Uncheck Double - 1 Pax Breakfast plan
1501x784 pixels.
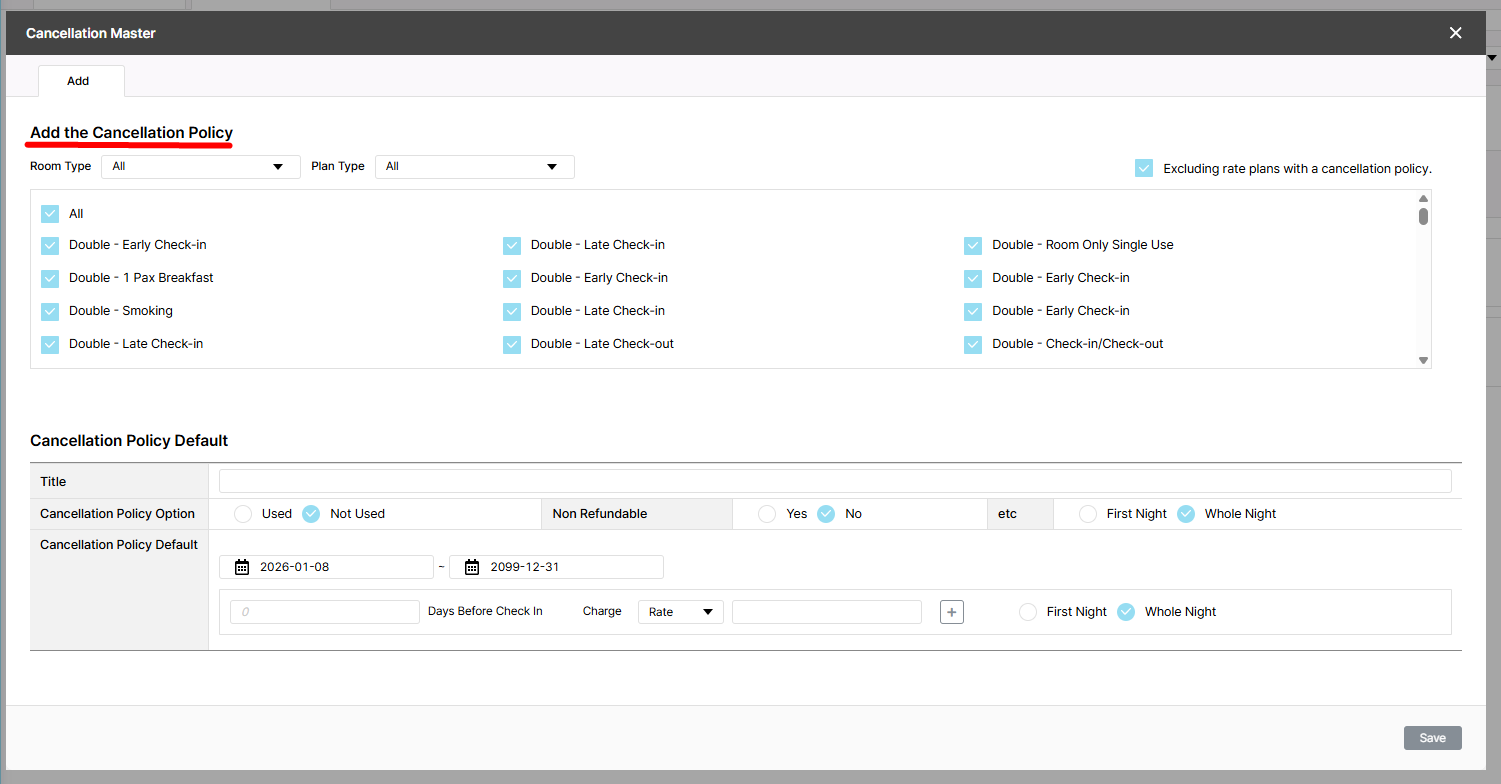pyautogui.click(x=50, y=278)
